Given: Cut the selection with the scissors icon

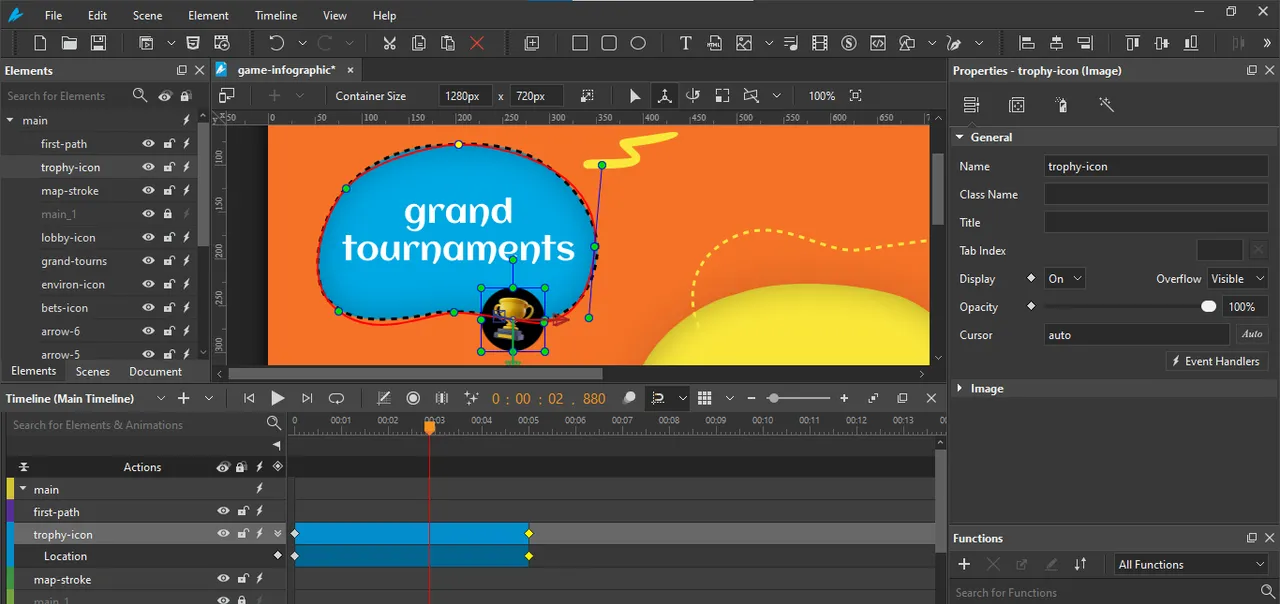Looking at the screenshot, I should [390, 43].
